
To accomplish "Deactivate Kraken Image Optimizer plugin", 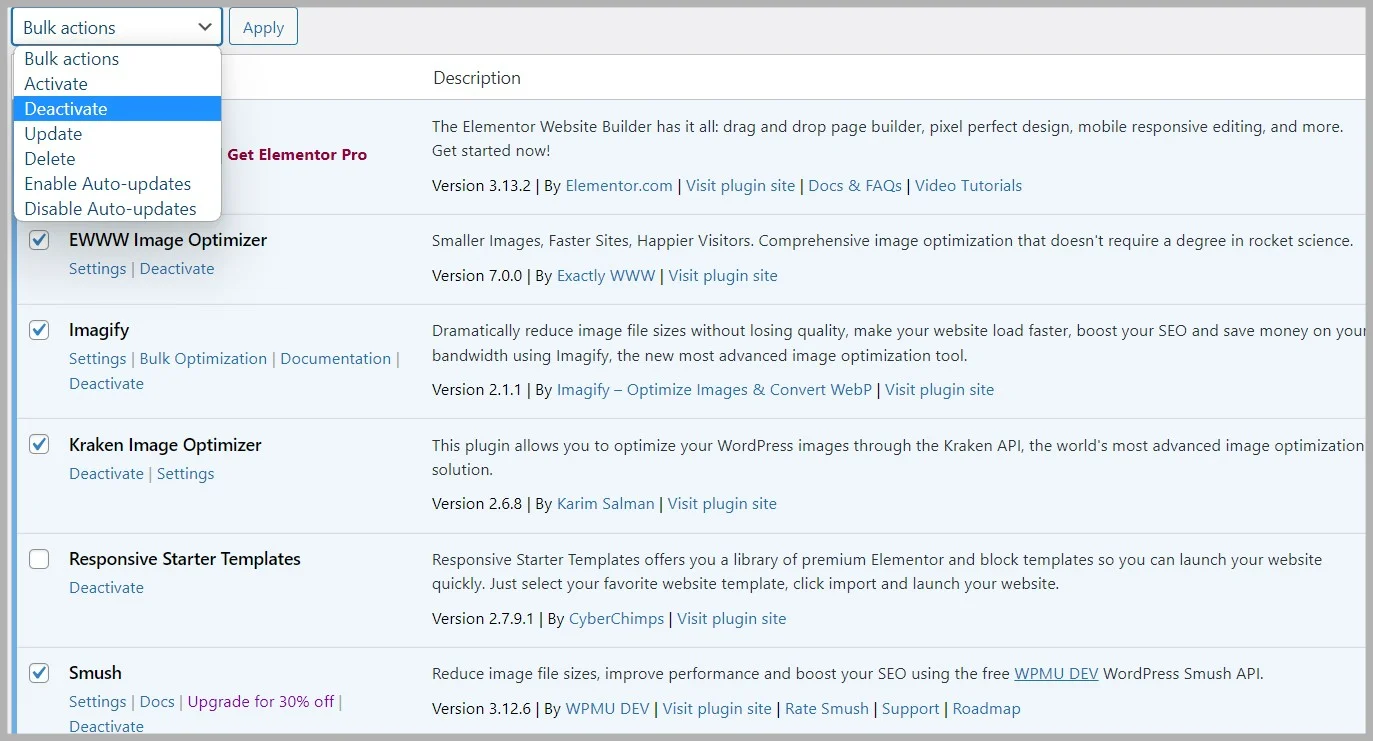I will pyautogui.click(x=106, y=474).
